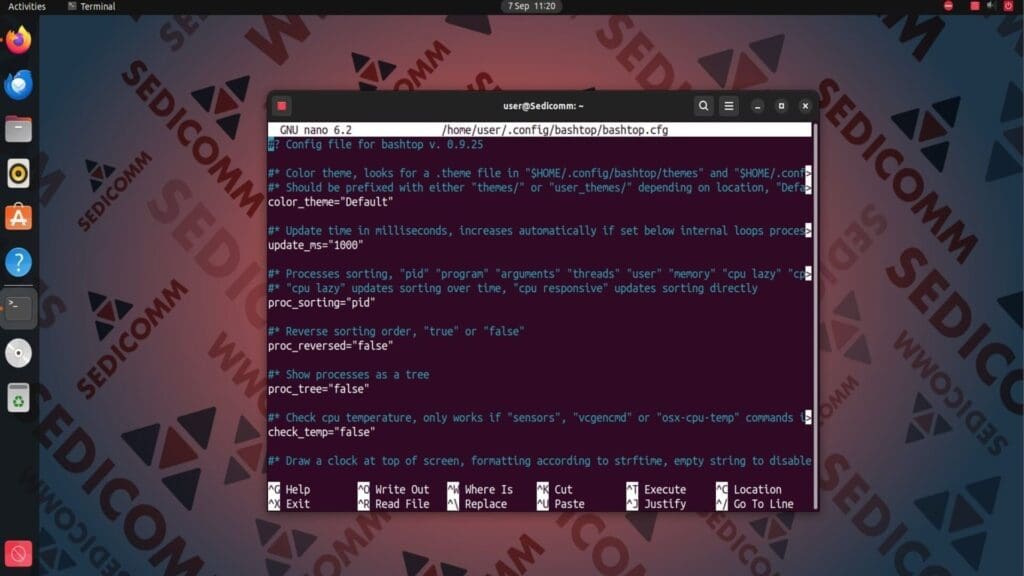Click the disc utility icon in the dock

18,352
